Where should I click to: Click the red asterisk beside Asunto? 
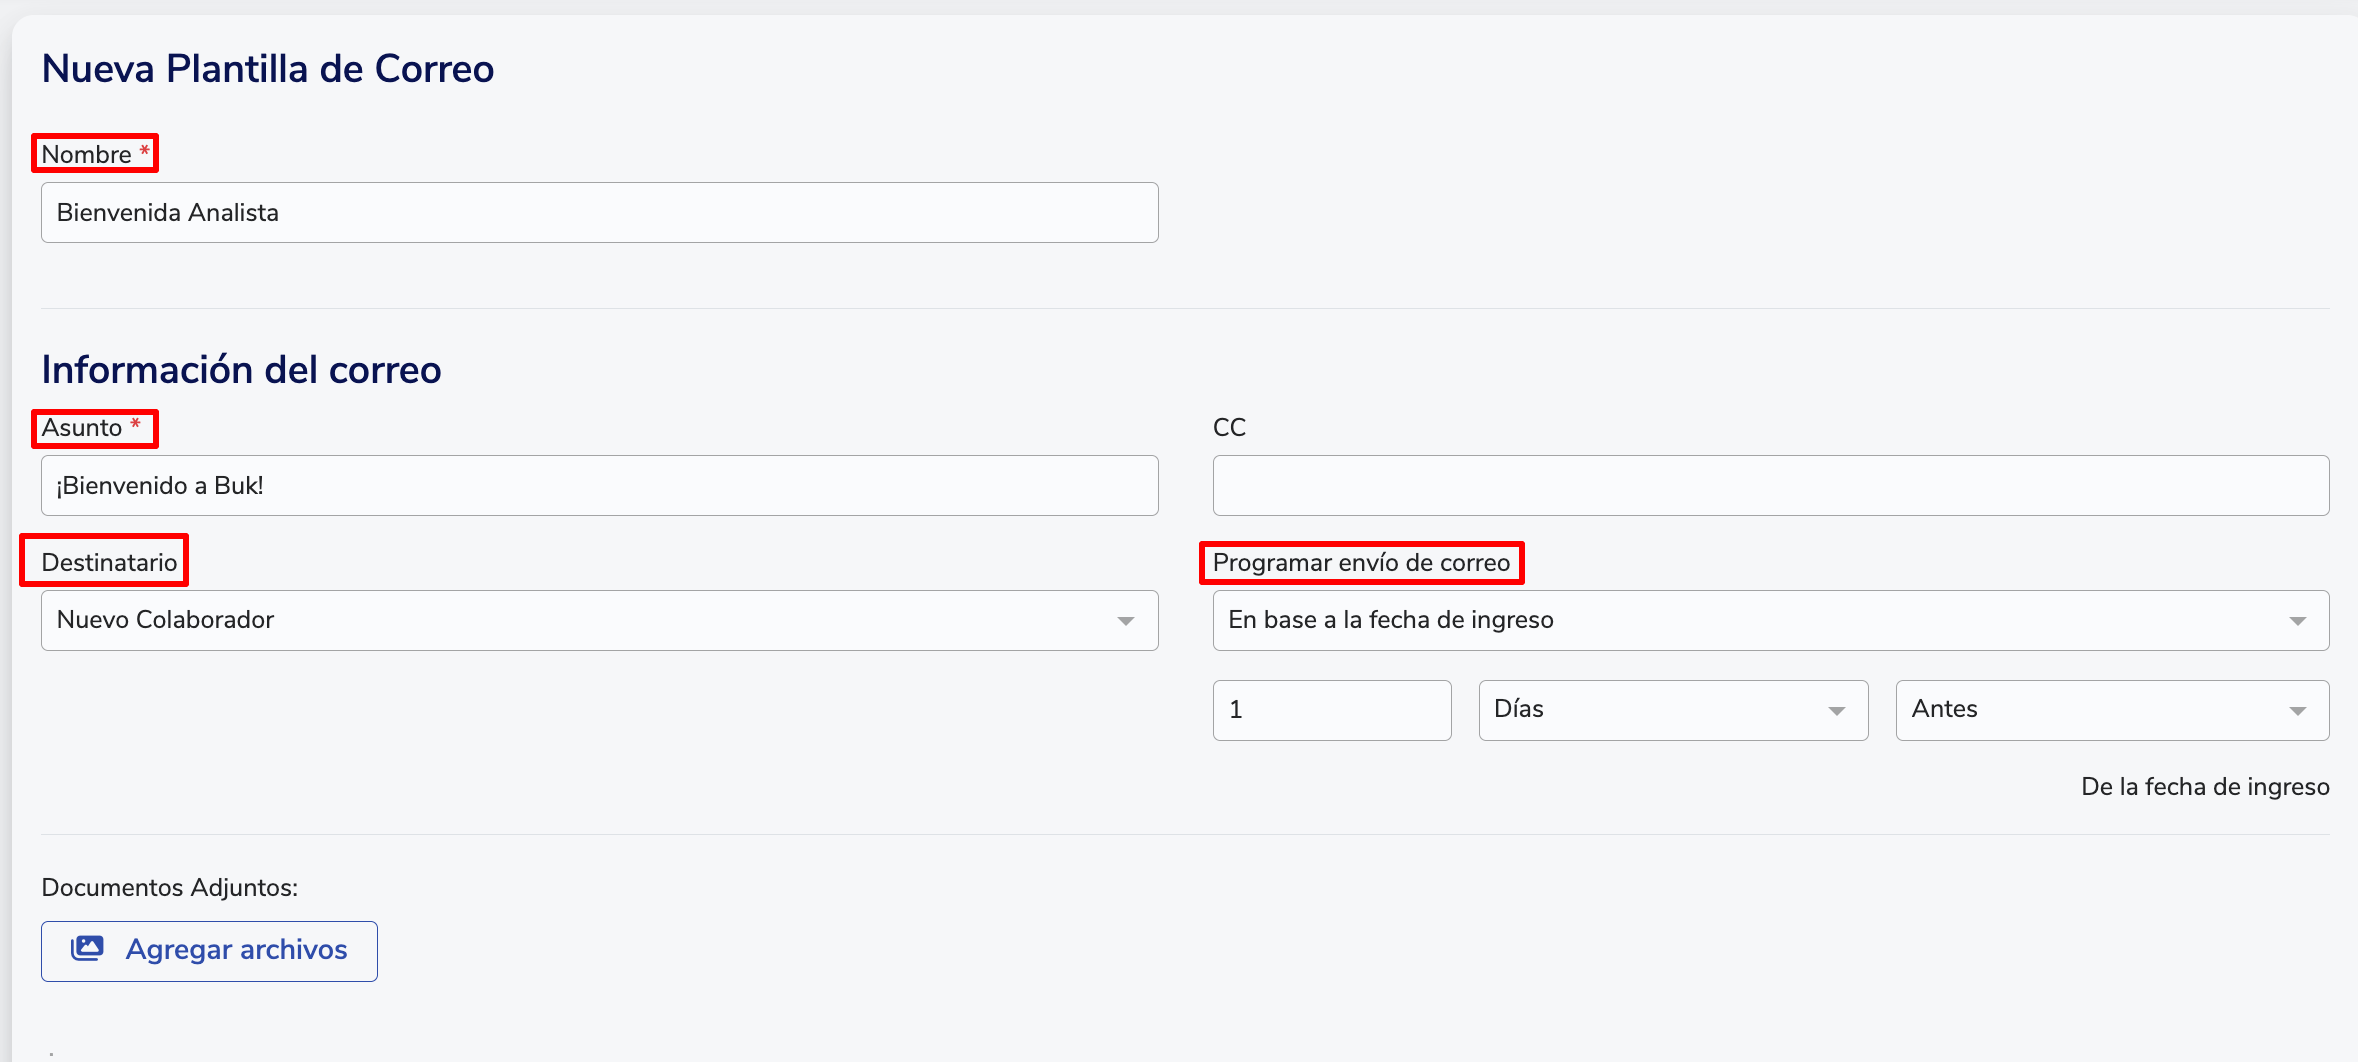coord(135,424)
